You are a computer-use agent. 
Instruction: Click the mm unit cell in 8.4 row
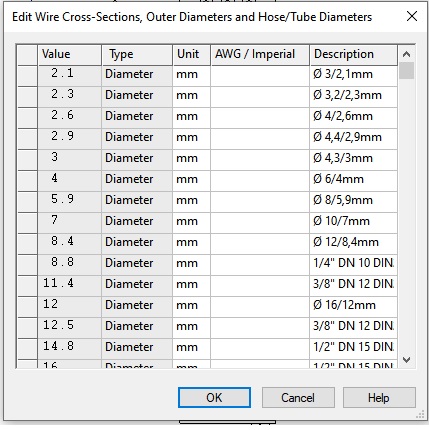[x=192, y=244]
